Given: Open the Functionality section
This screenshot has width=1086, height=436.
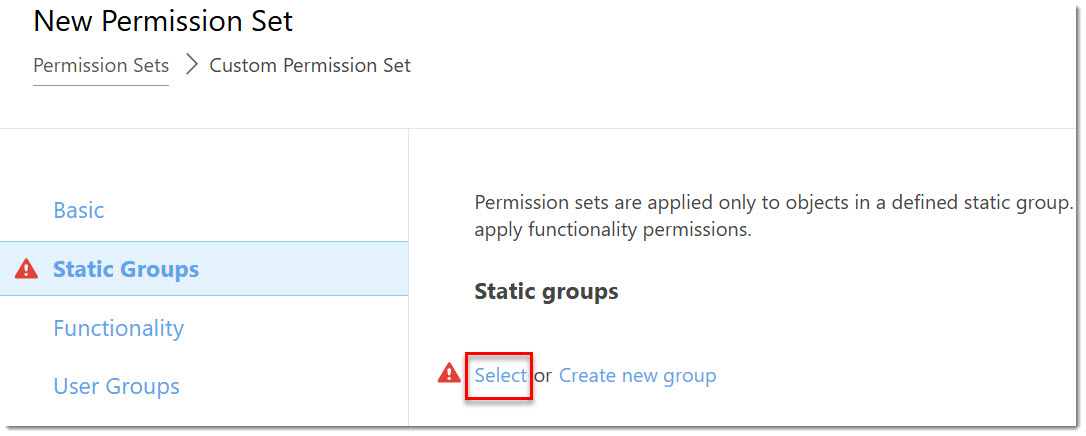Looking at the screenshot, I should coord(118,327).
